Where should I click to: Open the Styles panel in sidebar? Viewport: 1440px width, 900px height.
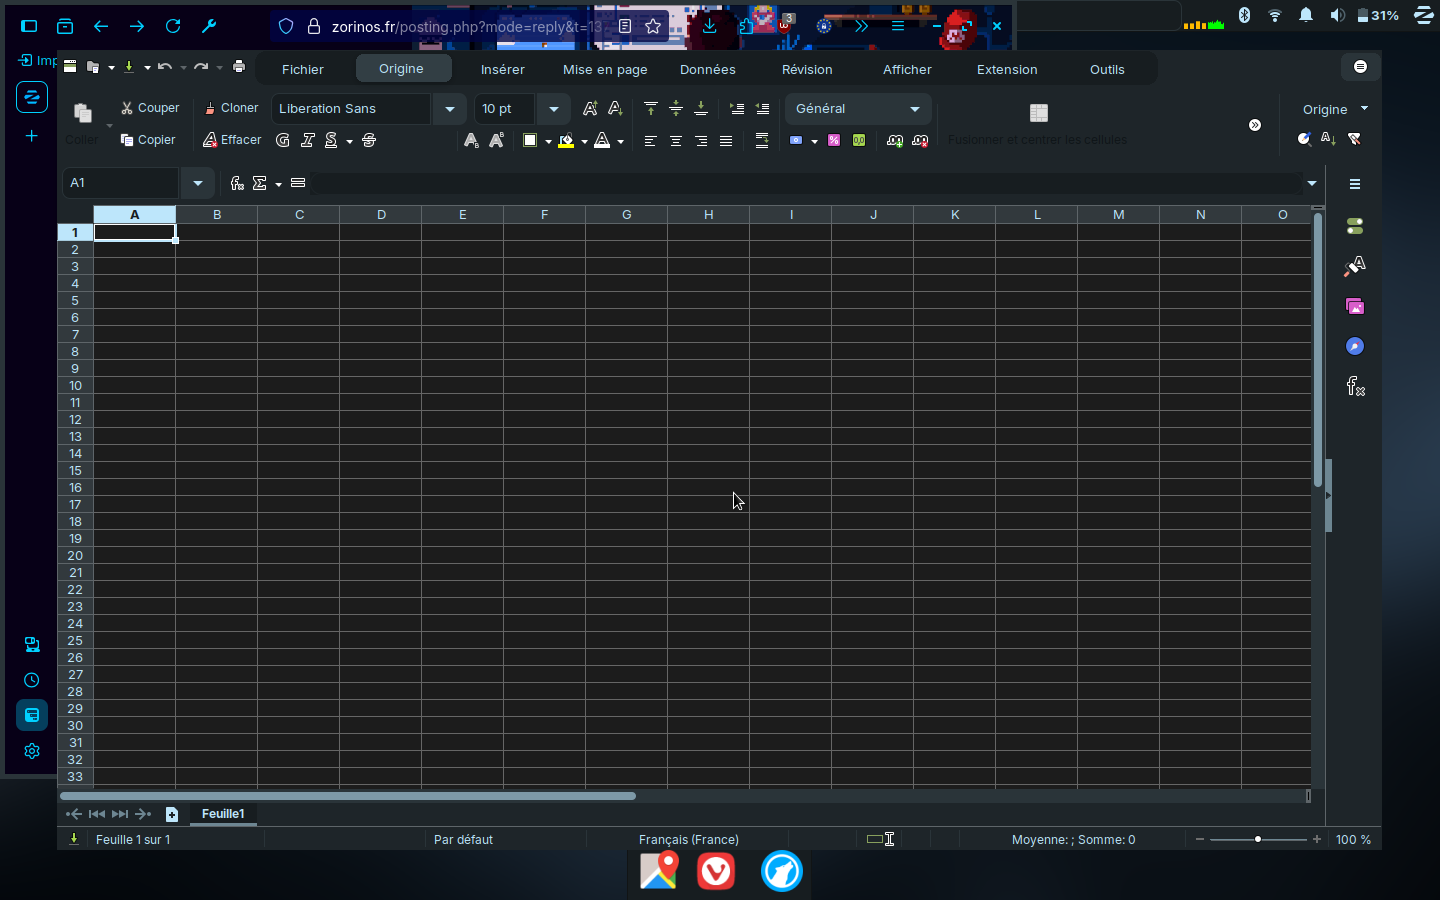pyautogui.click(x=1355, y=266)
